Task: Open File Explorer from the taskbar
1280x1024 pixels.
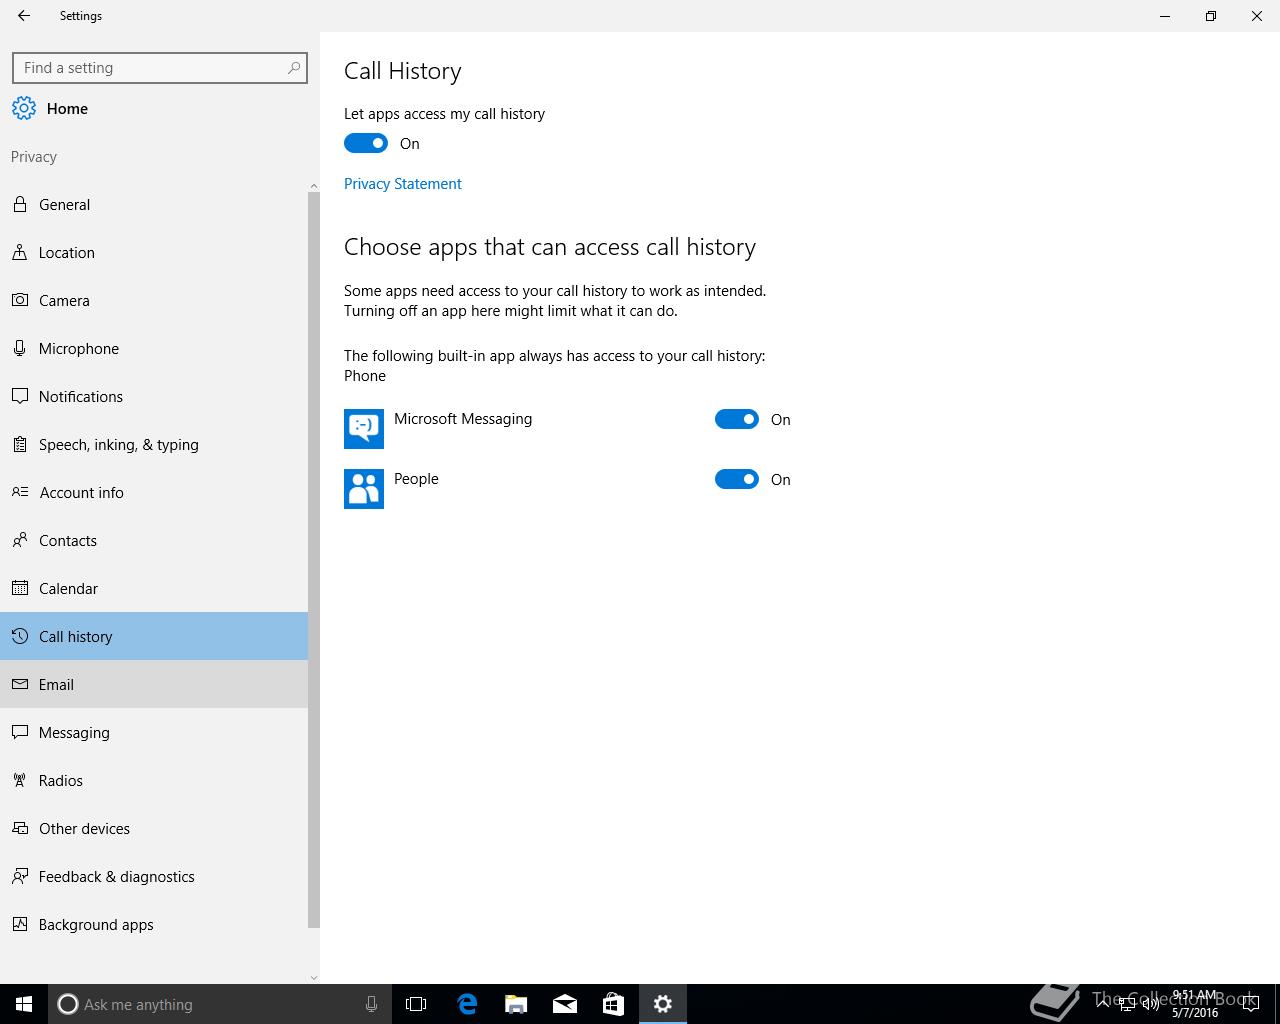Action: pyautogui.click(x=516, y=1004)
